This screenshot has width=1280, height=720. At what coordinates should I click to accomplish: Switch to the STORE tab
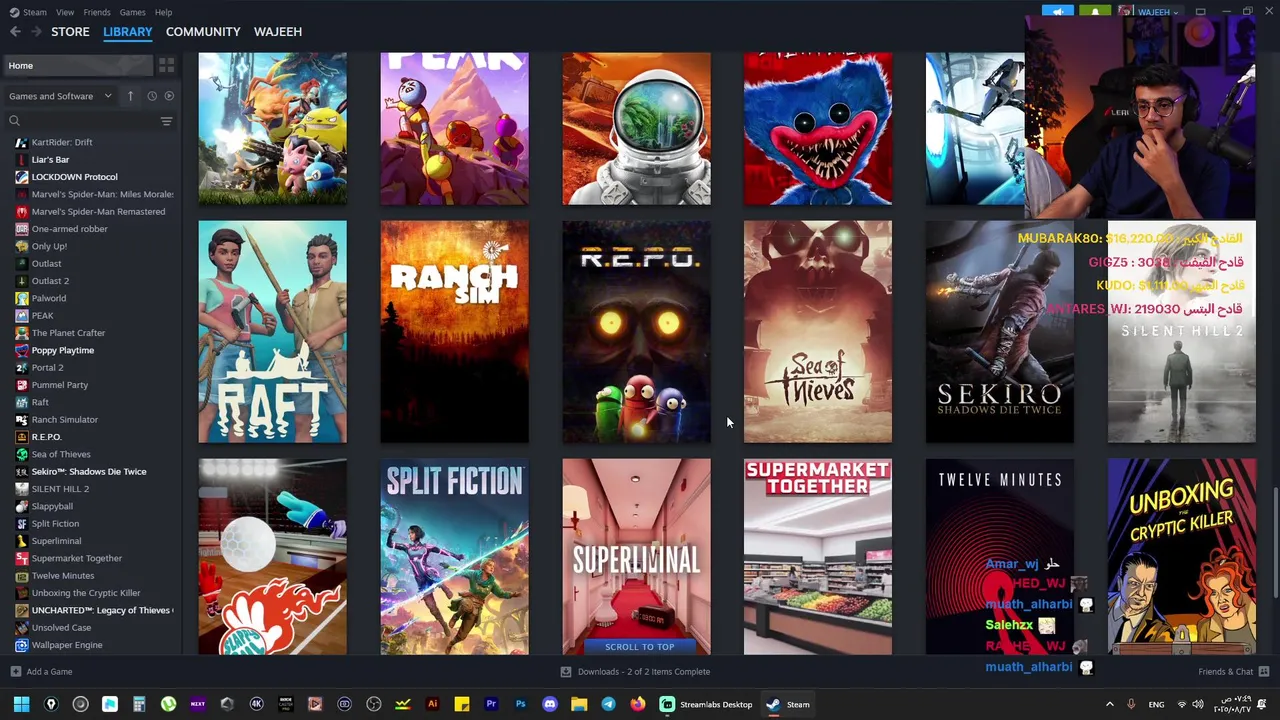(x=70, y=32)
